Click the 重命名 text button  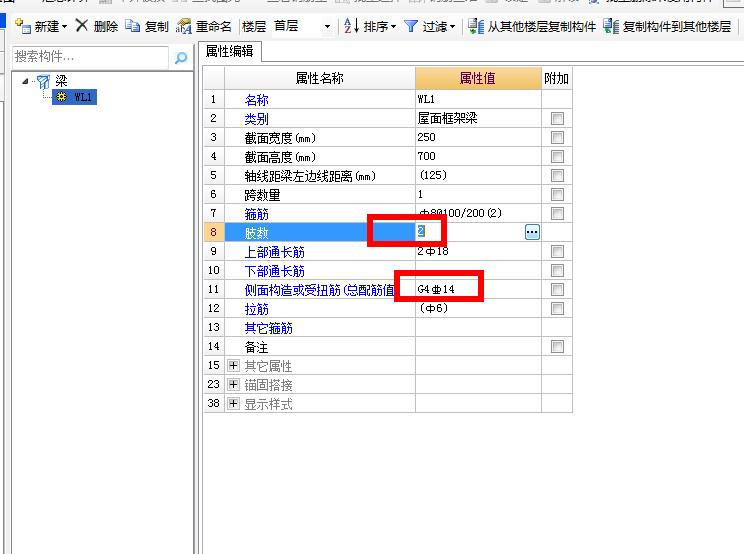point(214,27)
